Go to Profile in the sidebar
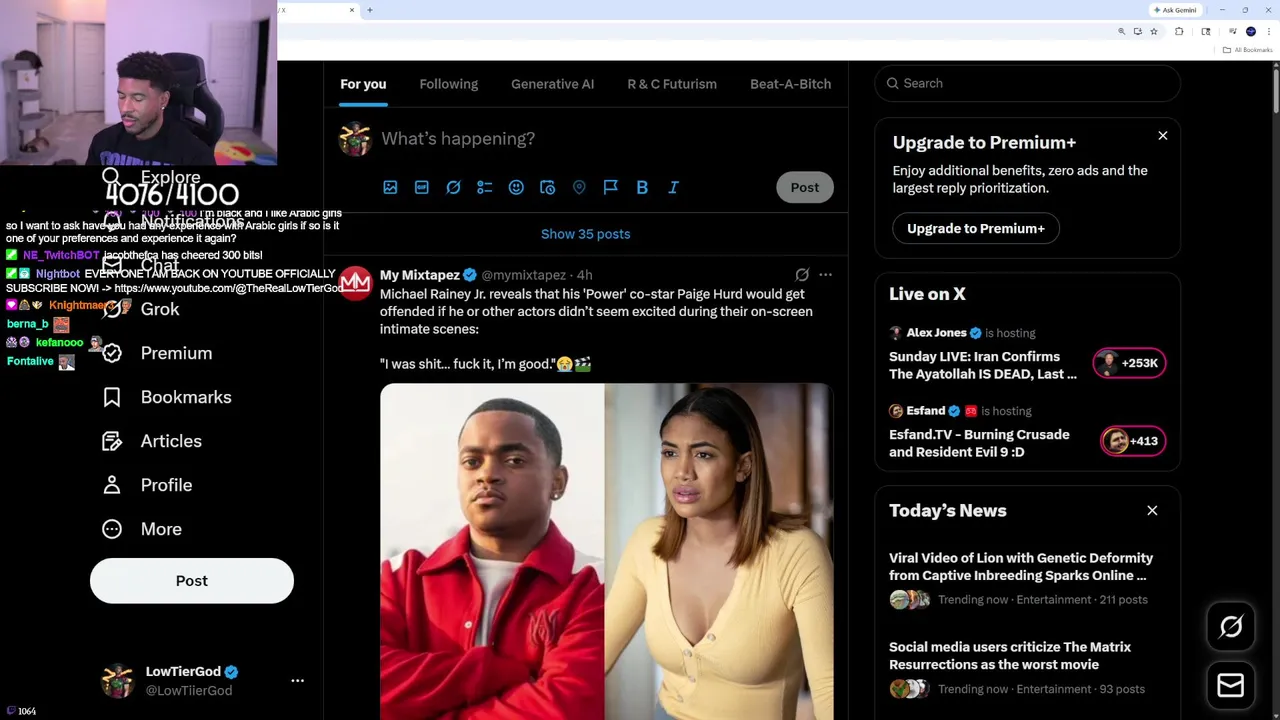 pyautogui.click(x=147, y=485)
